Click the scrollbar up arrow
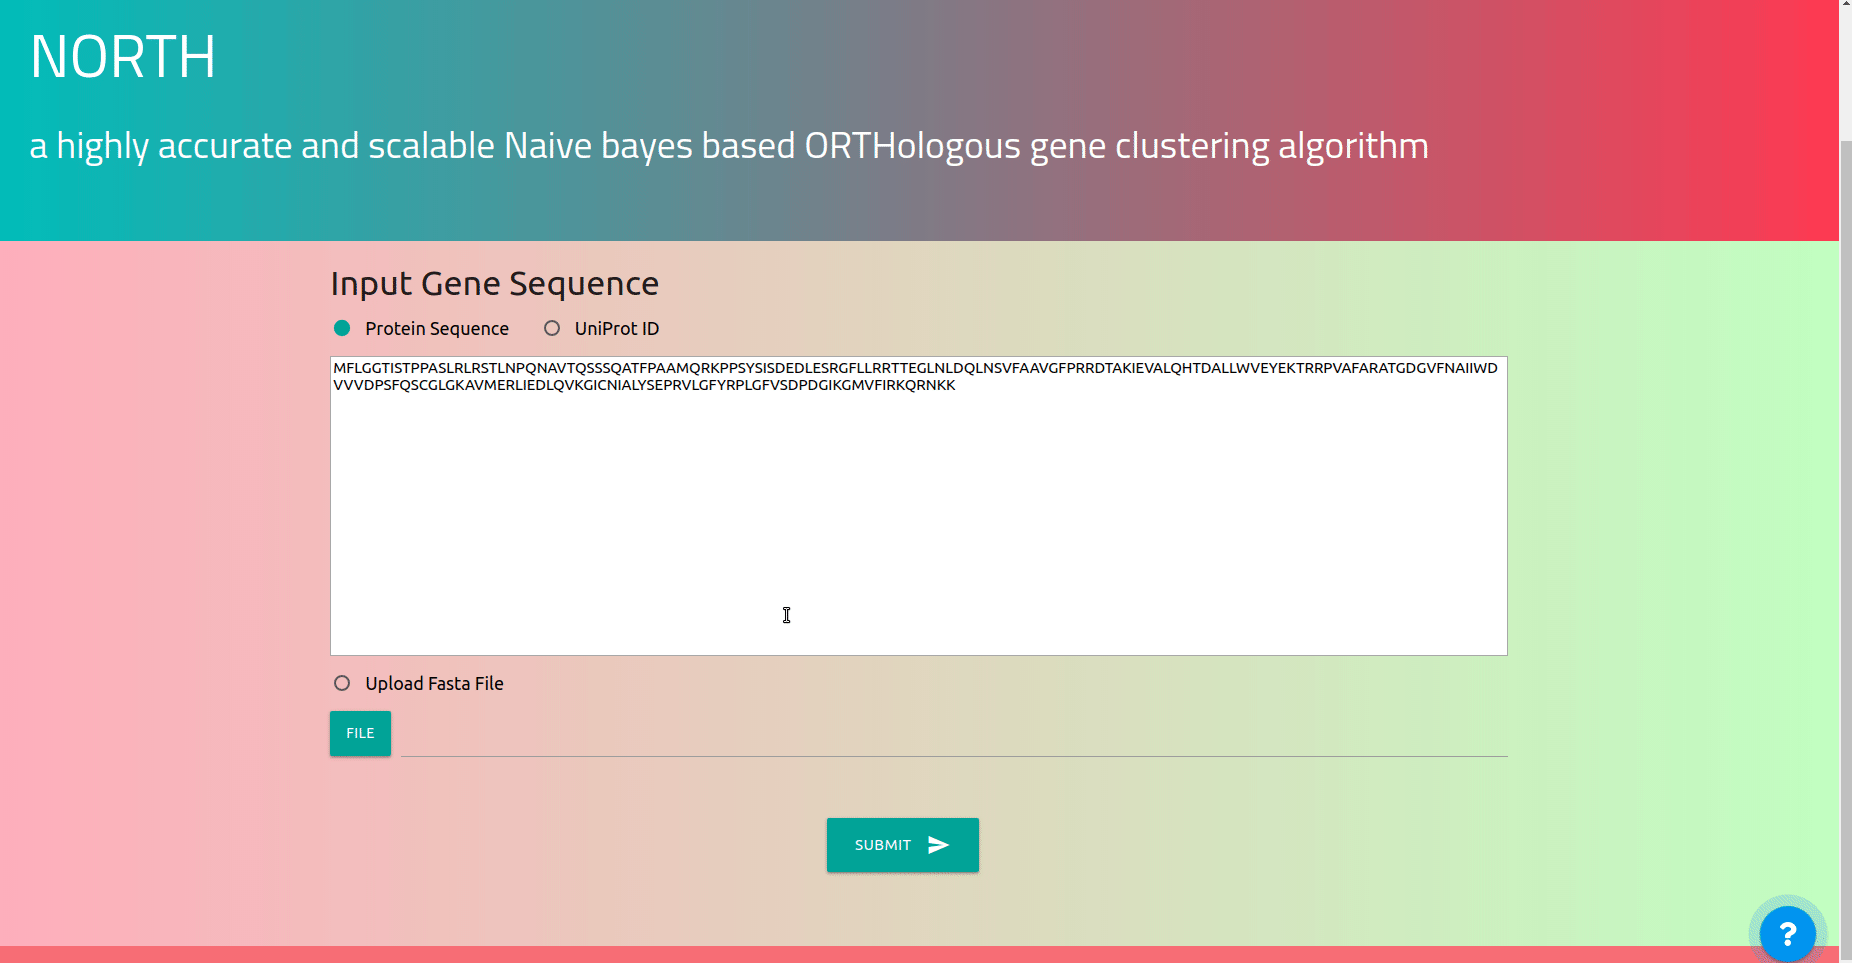The width and height of the screenshot is (1852, 963). [x=1845, y=6]
